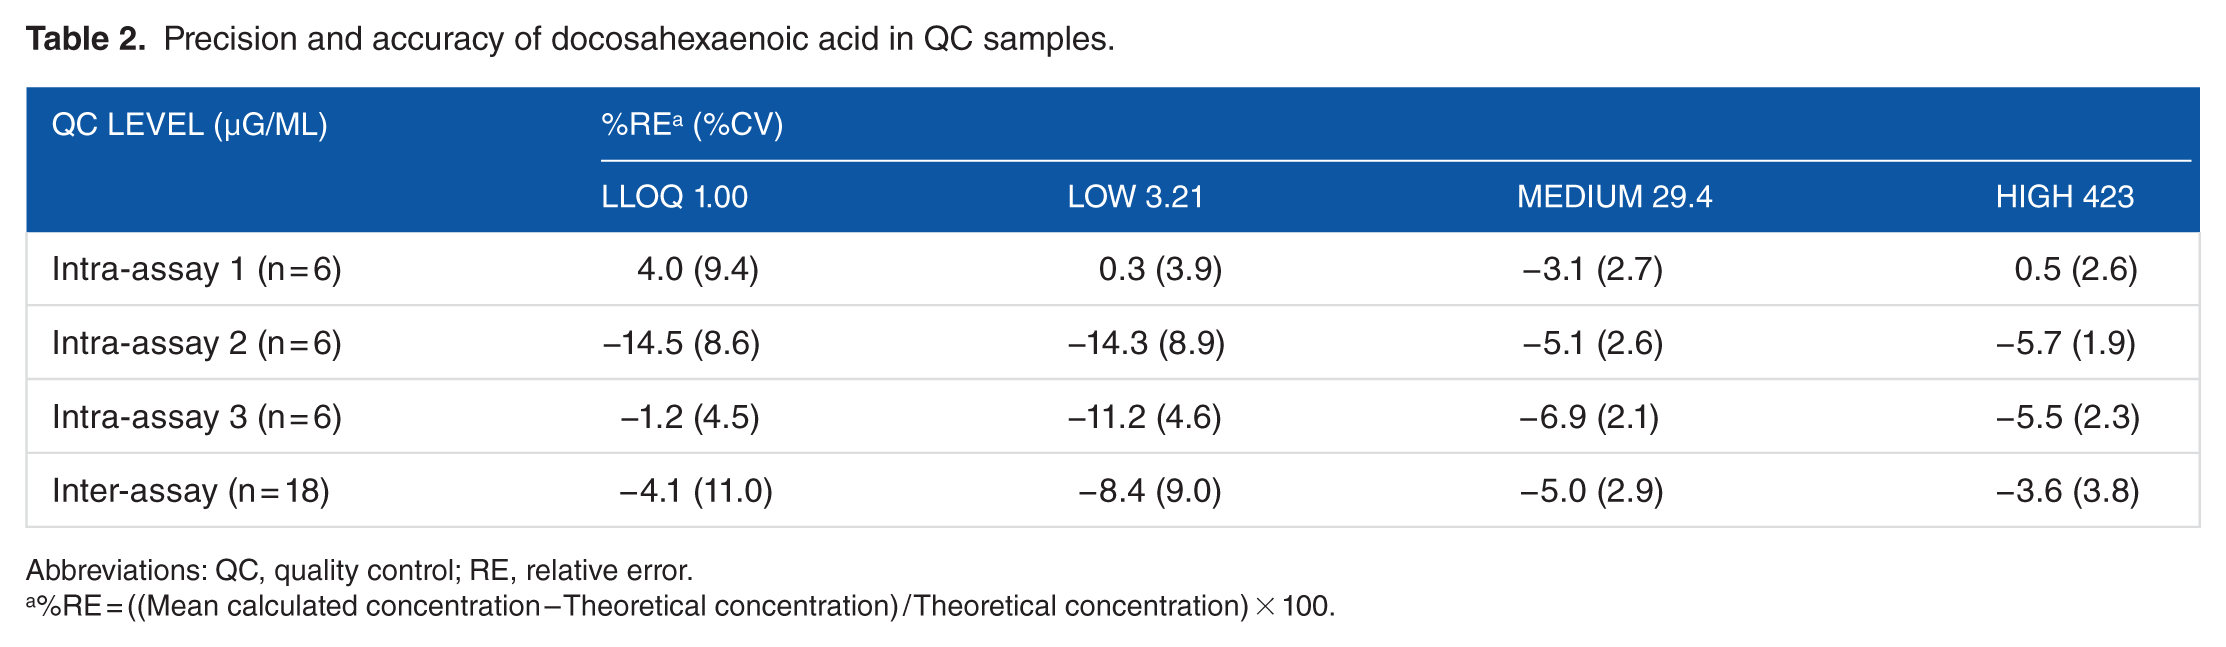This screenshot has height=647, width=2226.
Task: Select the MEDIUM 29.4 column header
Action: (1614, 197)
